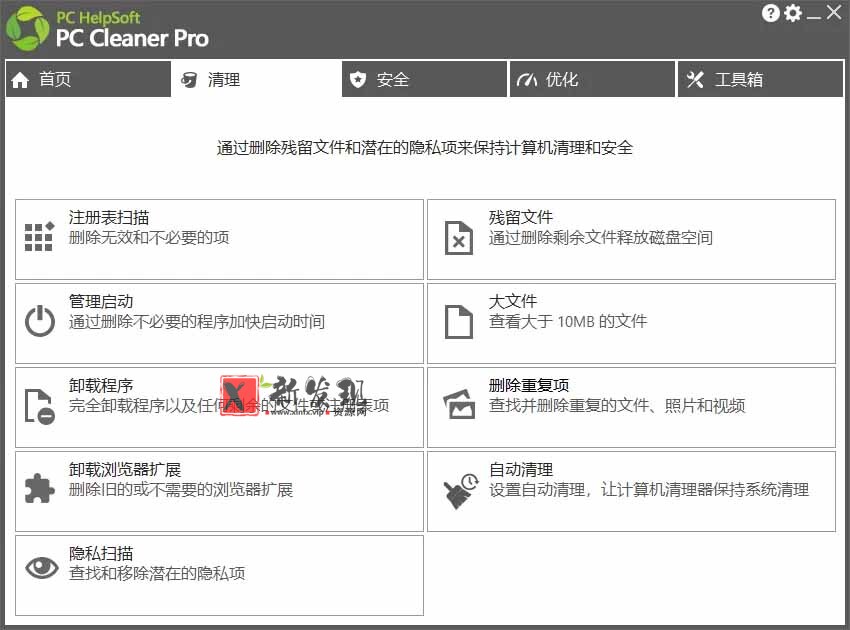Start 隐私扫描 privacy scan
Screen dimensions: 850x630
(x=219, y=575)
